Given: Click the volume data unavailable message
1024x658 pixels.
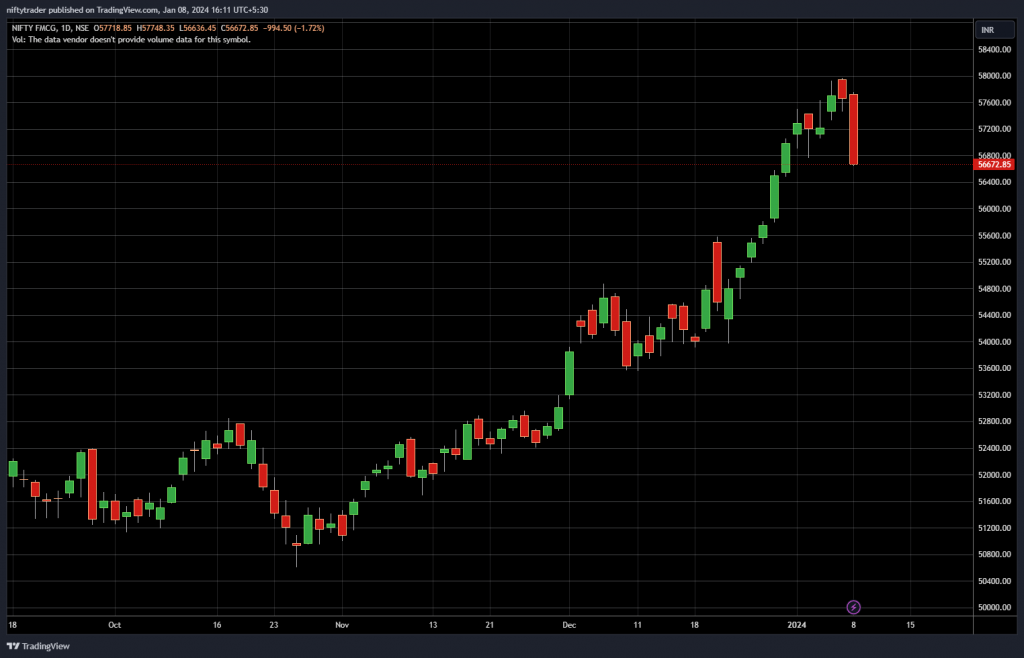Looking at the screenshot, I should 131,40.
